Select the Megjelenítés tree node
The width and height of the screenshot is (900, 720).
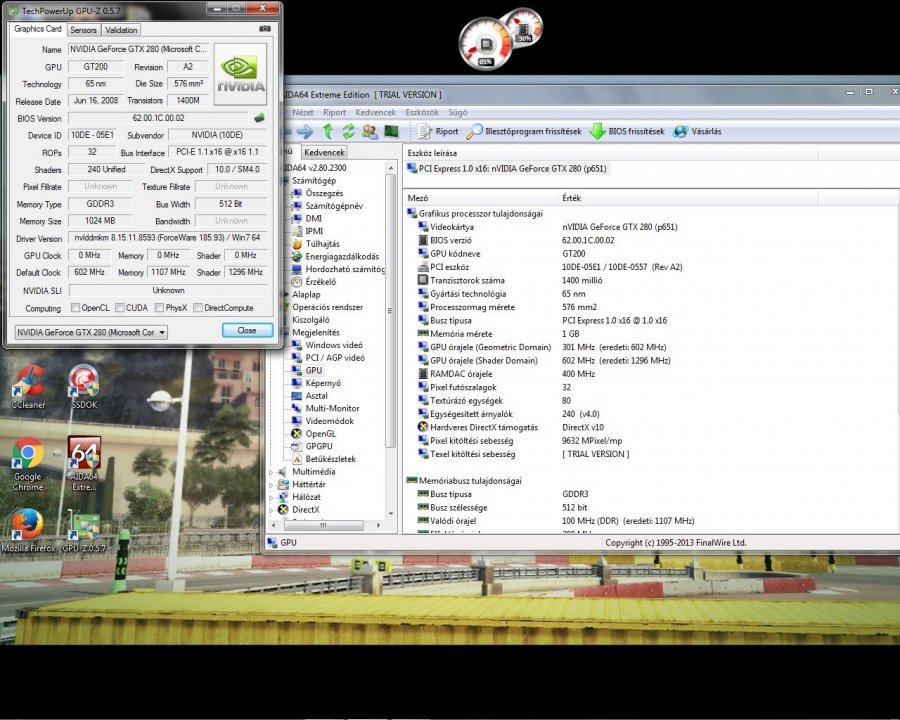pyautogui.click(x=316, y=332)
